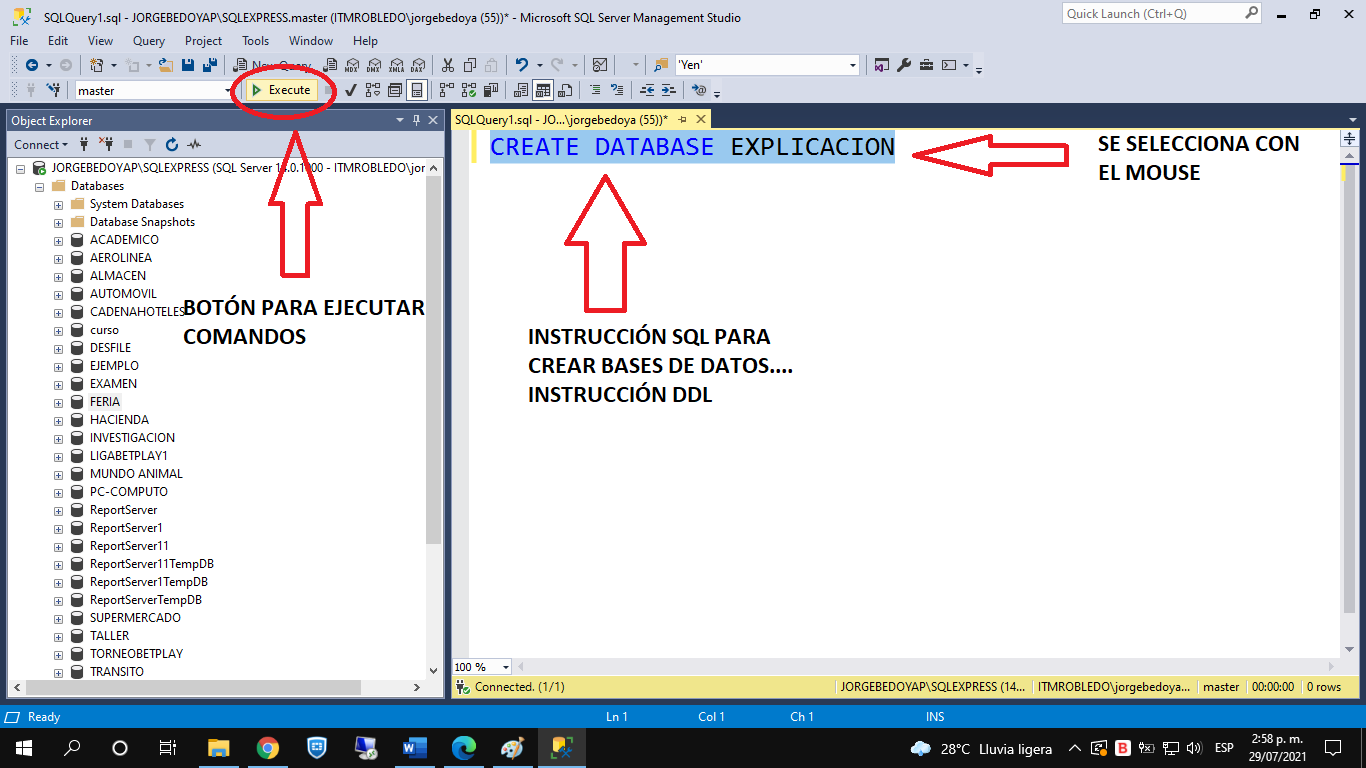This screenshot has width=1366, height=768.
Task: Save the query with the single-disk Save icon
Action: (x=188, y=65)
